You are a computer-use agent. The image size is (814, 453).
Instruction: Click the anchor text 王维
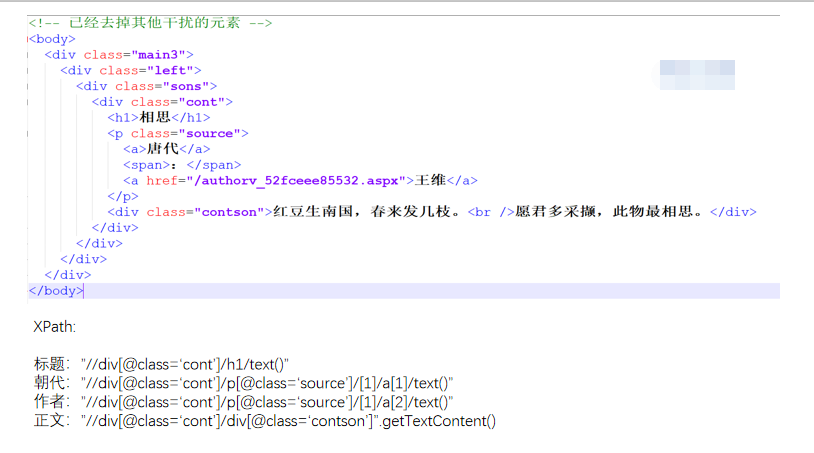(430, 180)
